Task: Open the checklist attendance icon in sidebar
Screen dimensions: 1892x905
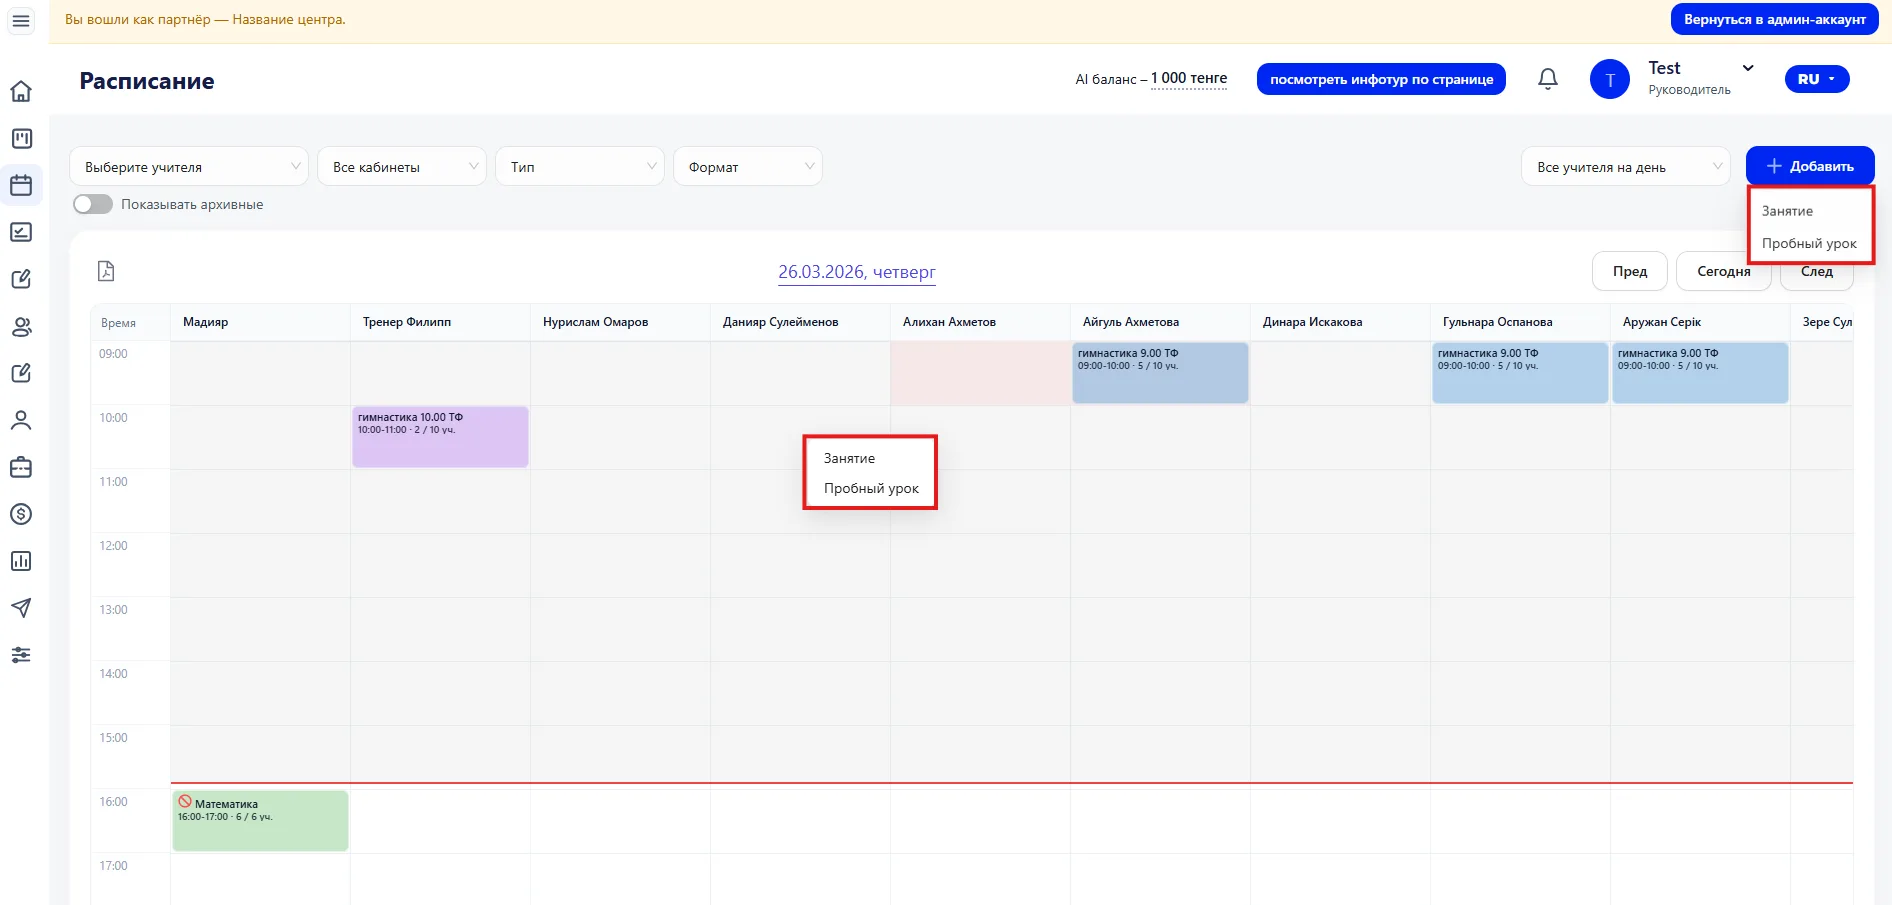Action: [21, 232]
